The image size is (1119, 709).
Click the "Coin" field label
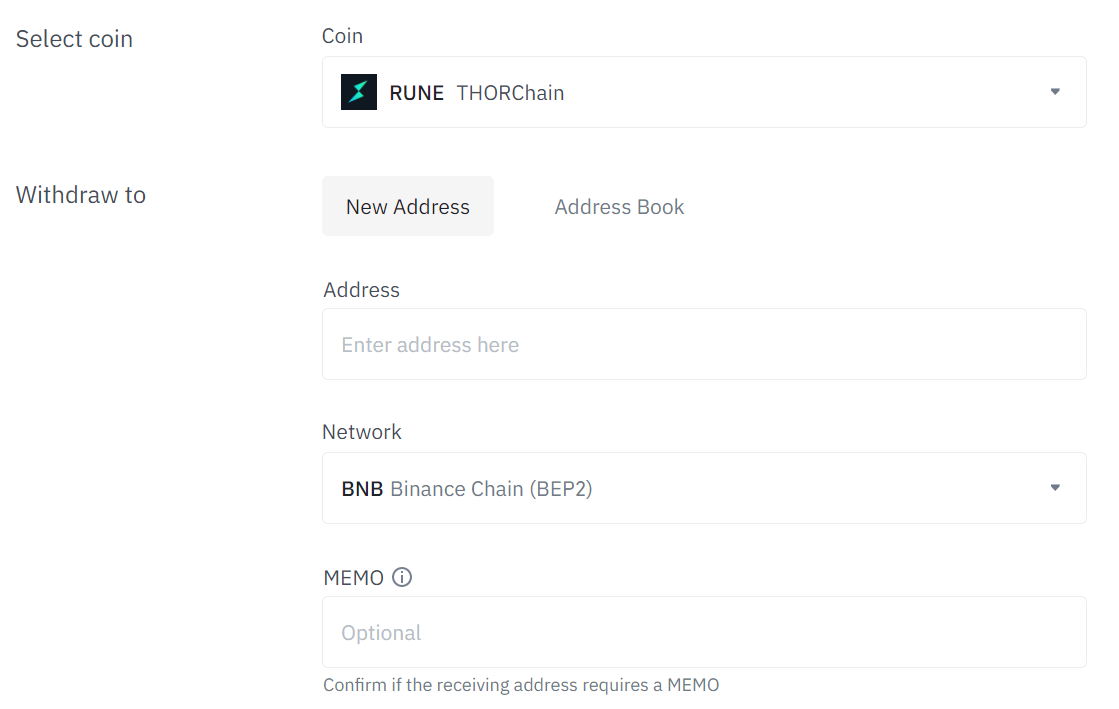[x=342, y=36]
